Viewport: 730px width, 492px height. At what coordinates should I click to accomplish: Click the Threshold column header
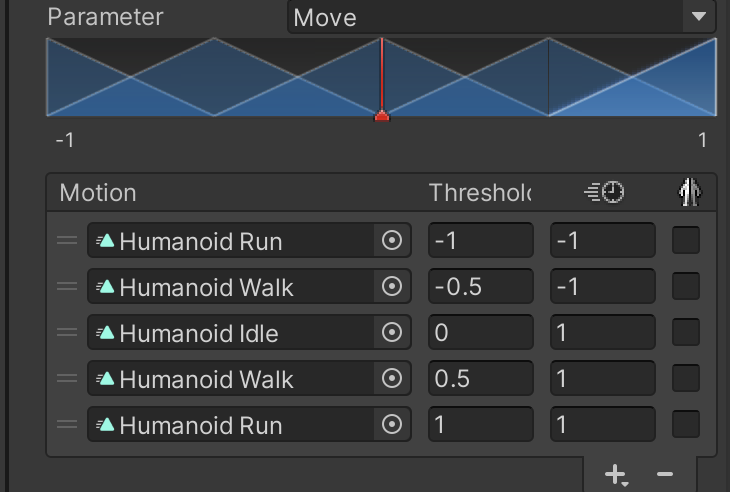(x=479, y=193)
